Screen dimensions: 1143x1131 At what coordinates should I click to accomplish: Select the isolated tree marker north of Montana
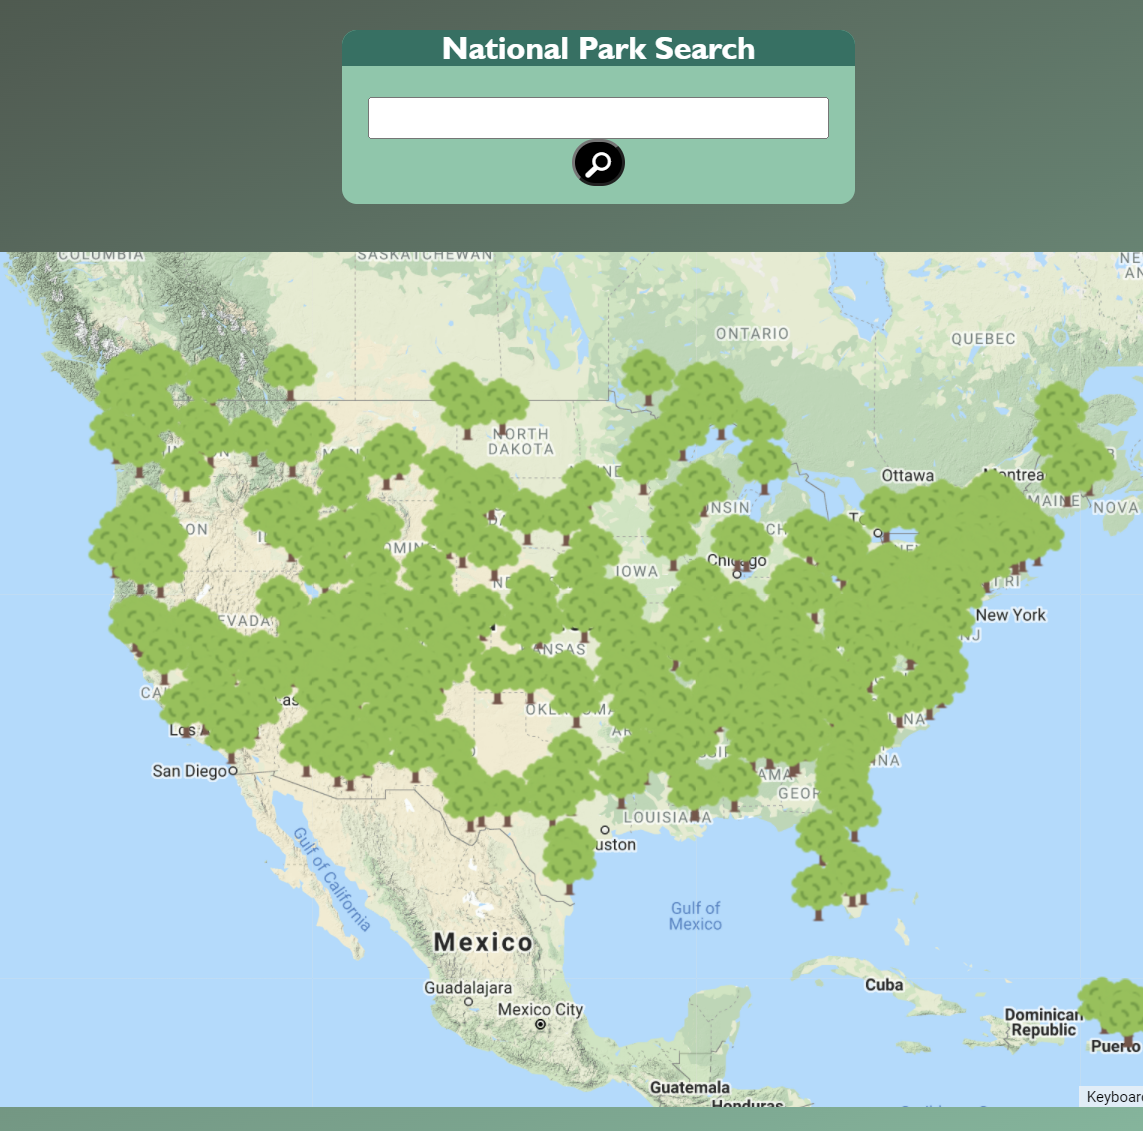(x=290, y=370)
